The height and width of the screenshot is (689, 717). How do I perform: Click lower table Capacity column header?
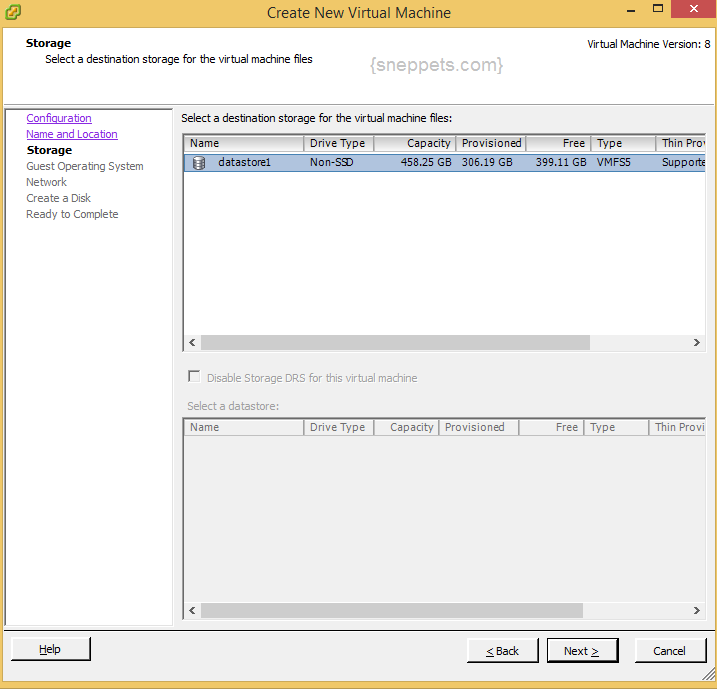pyautogui.click(x=406, y=427)
